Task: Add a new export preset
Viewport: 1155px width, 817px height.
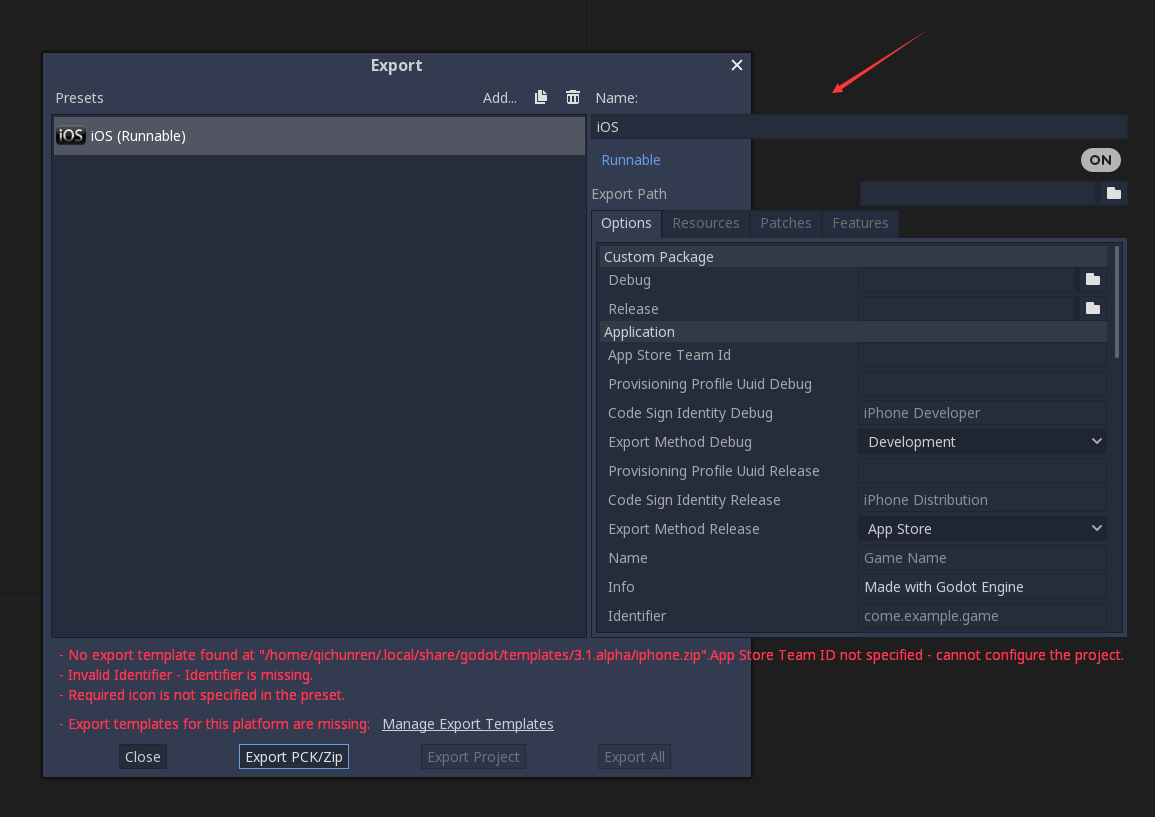Action: point(499,97)
